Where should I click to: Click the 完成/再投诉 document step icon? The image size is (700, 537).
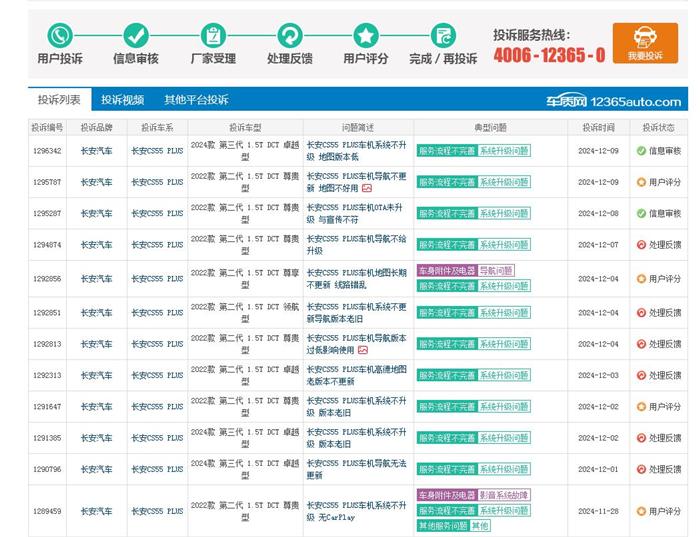pos(443,36)
